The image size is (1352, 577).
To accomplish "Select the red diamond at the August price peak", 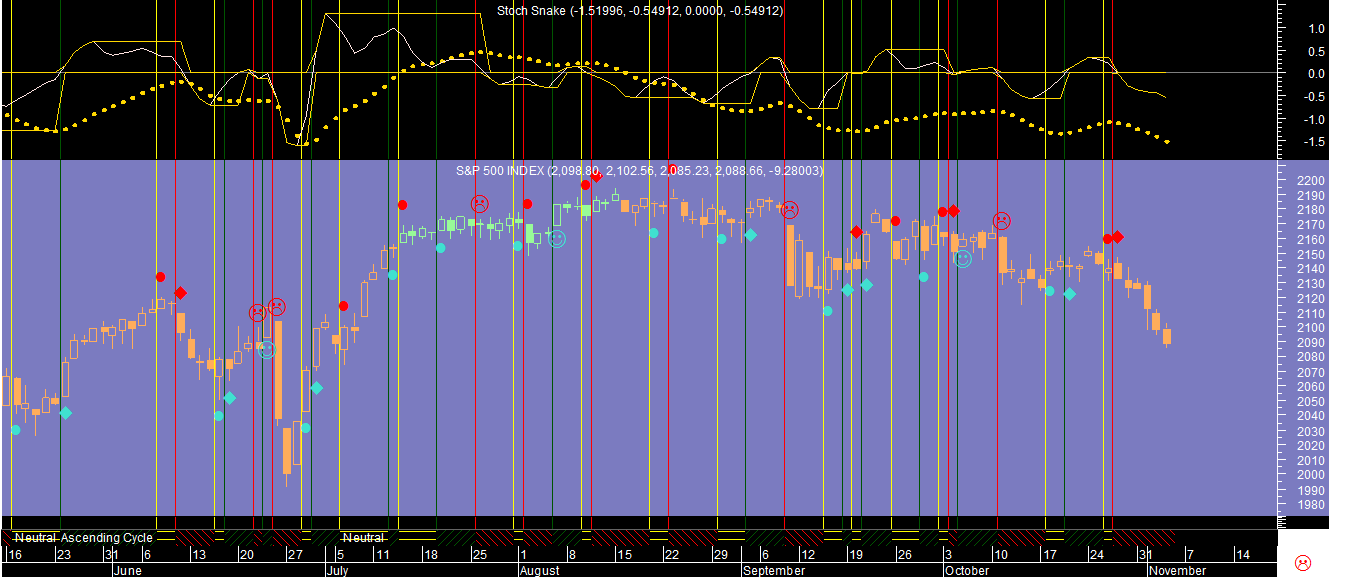I will [597, 177].
